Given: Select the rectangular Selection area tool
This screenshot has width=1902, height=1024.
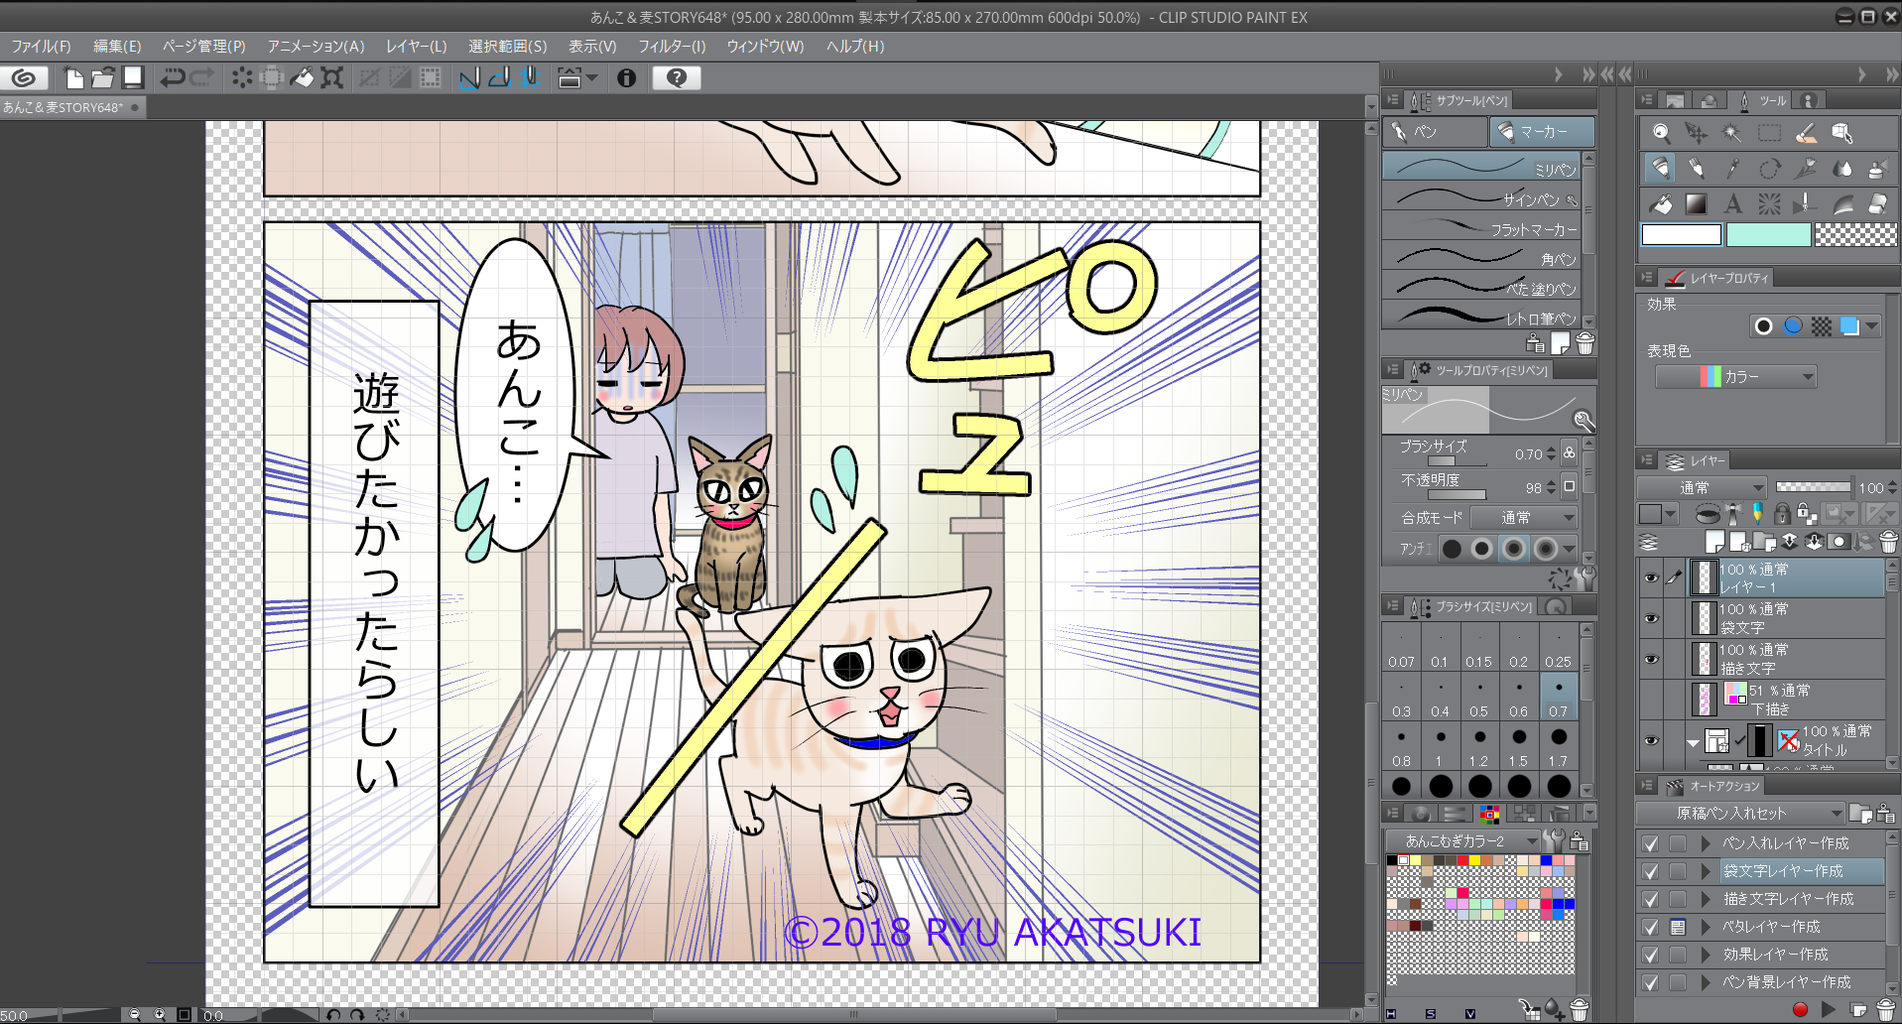Looking at the screenshot, I should click(x=1769, y=132).
